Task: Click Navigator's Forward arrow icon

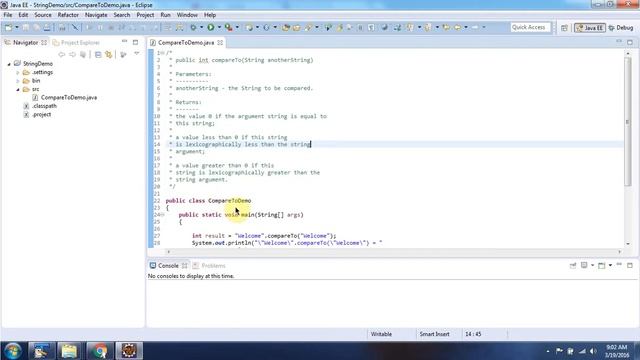Action: 72,54
